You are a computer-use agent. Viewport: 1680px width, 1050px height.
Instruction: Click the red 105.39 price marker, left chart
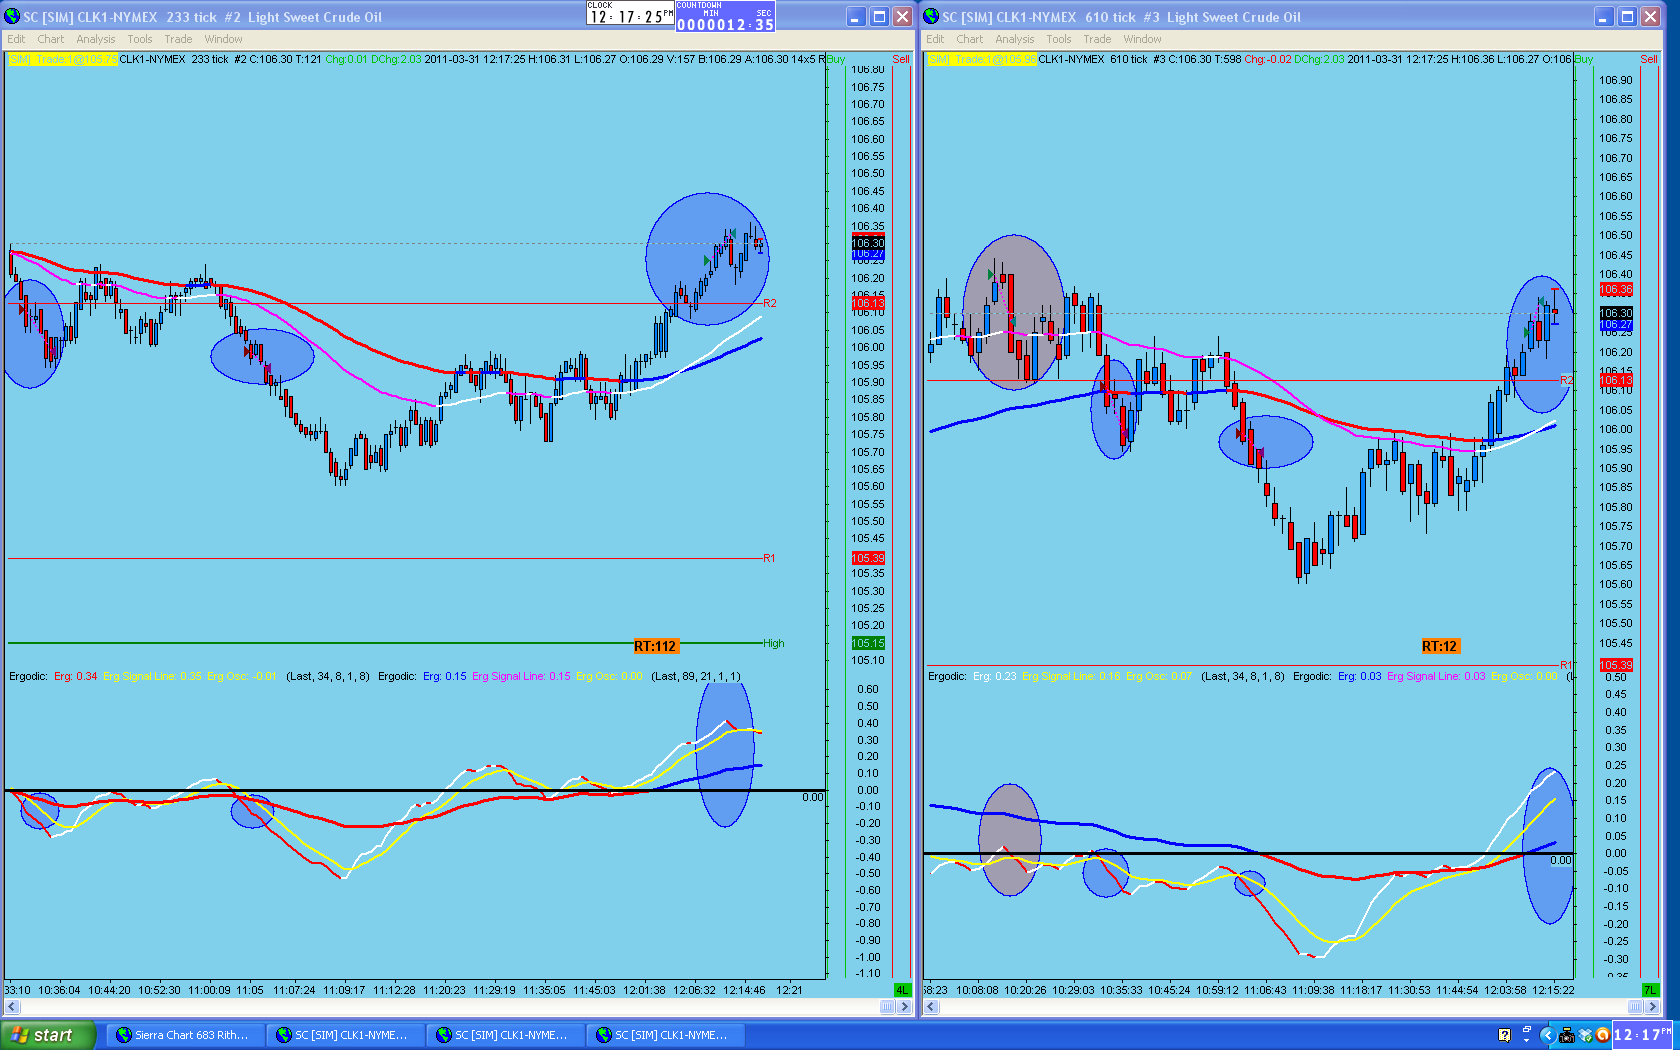click(x=868, y=558)
